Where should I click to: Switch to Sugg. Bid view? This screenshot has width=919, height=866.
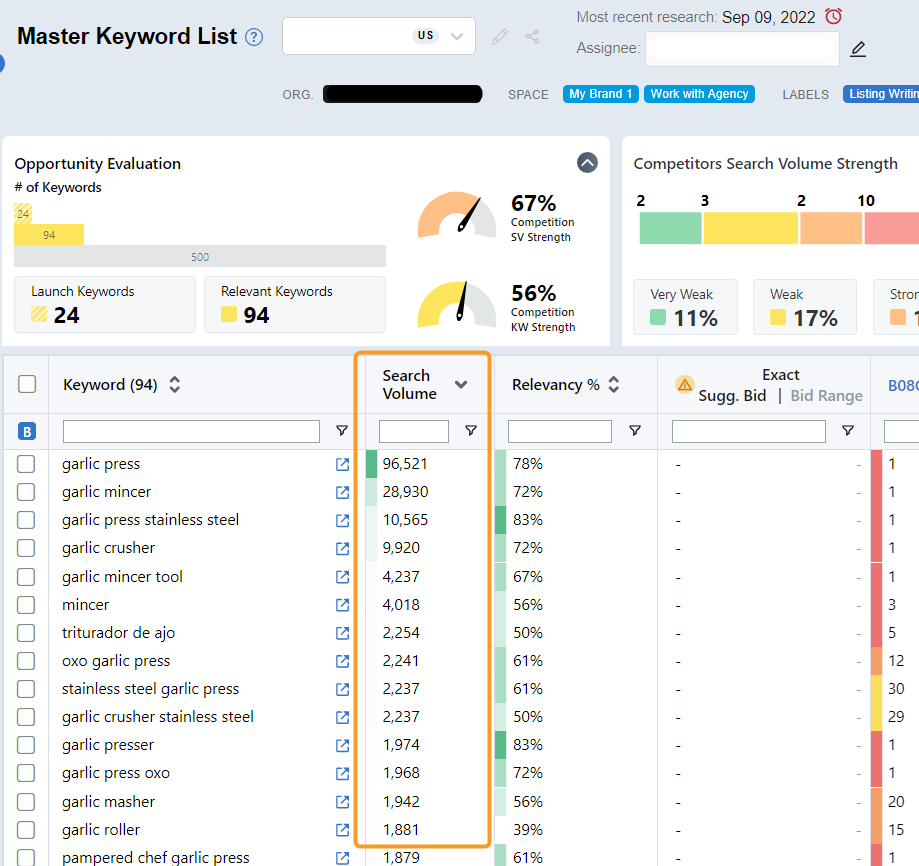click(x=732, y=396)
